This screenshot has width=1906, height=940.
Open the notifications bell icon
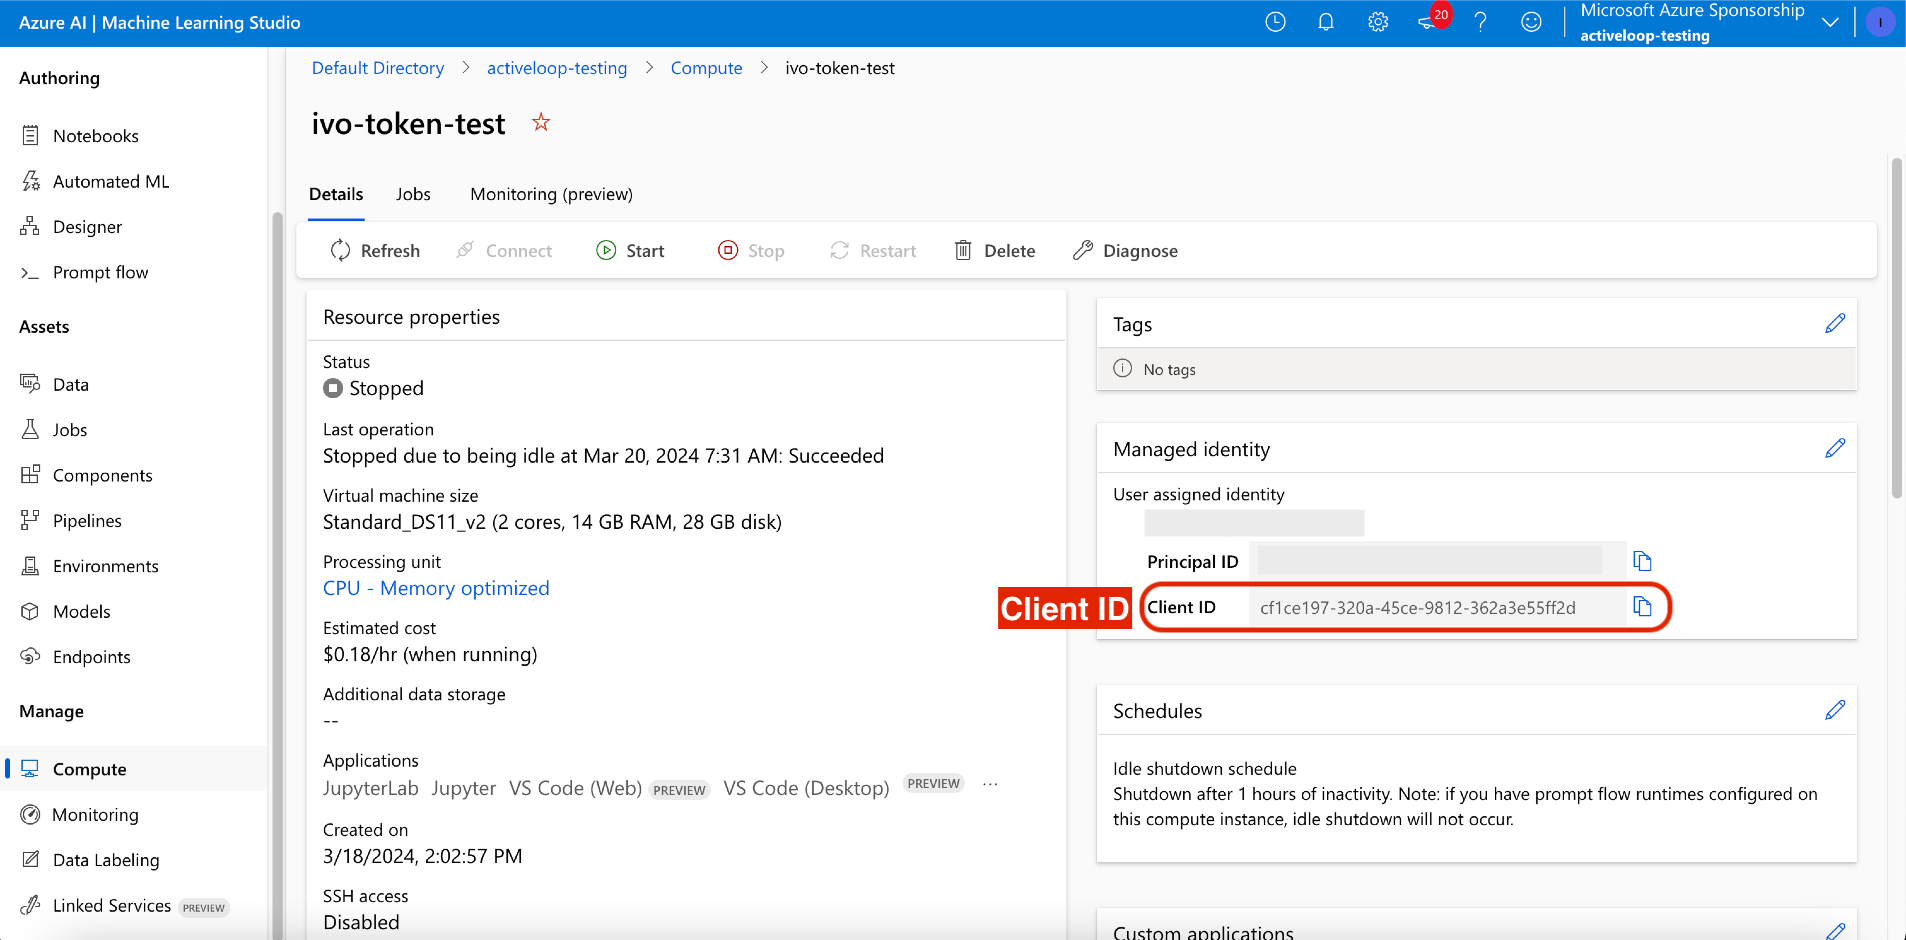click(1326, 22)
